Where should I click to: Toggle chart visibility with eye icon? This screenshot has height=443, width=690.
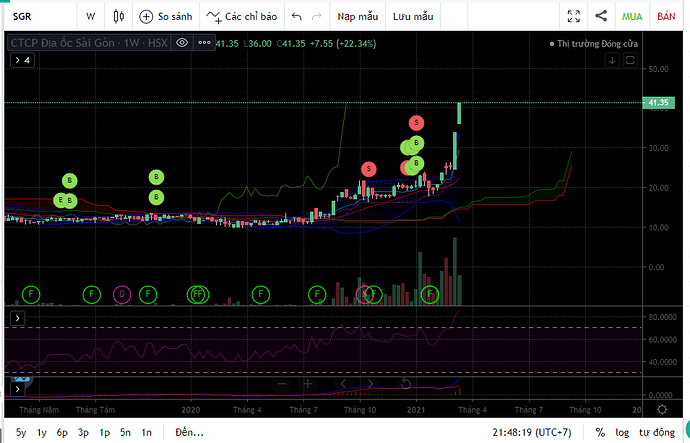point(182,43)
